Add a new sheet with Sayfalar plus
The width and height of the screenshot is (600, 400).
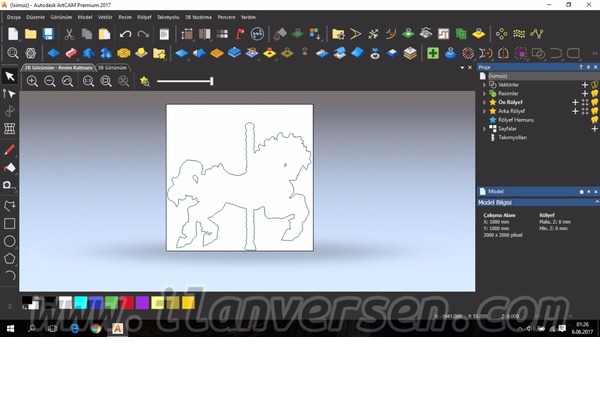coord(594,129)
